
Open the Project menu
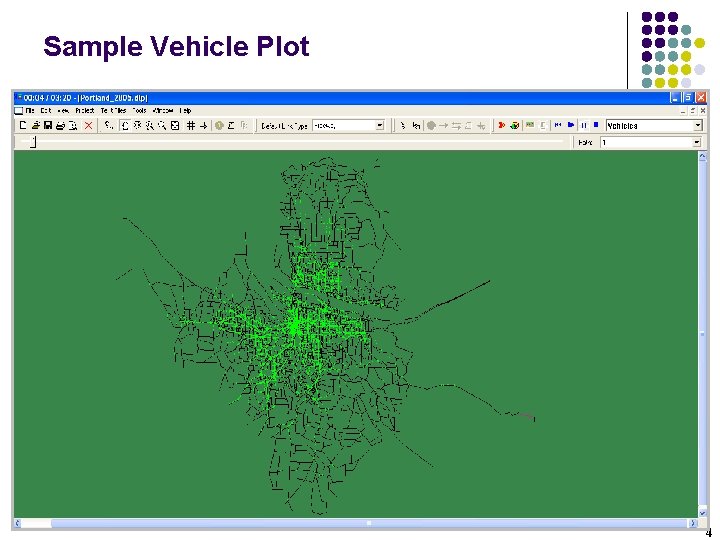85,111
